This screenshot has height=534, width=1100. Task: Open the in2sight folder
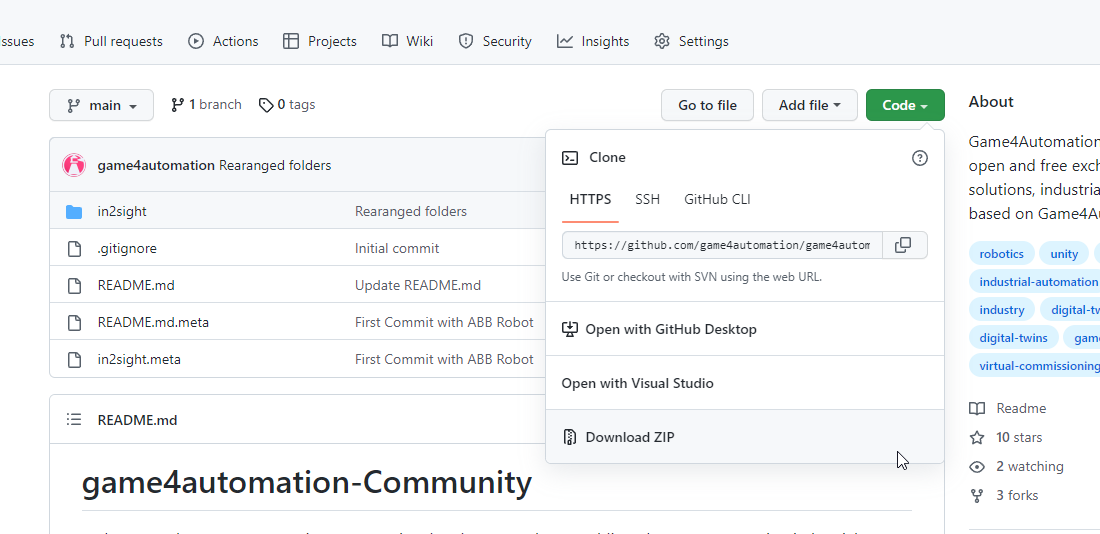click(122, 211)
